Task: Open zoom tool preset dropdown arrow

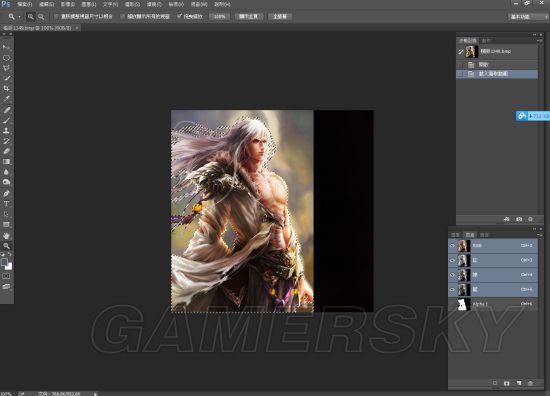Action: tap(19, 16)
